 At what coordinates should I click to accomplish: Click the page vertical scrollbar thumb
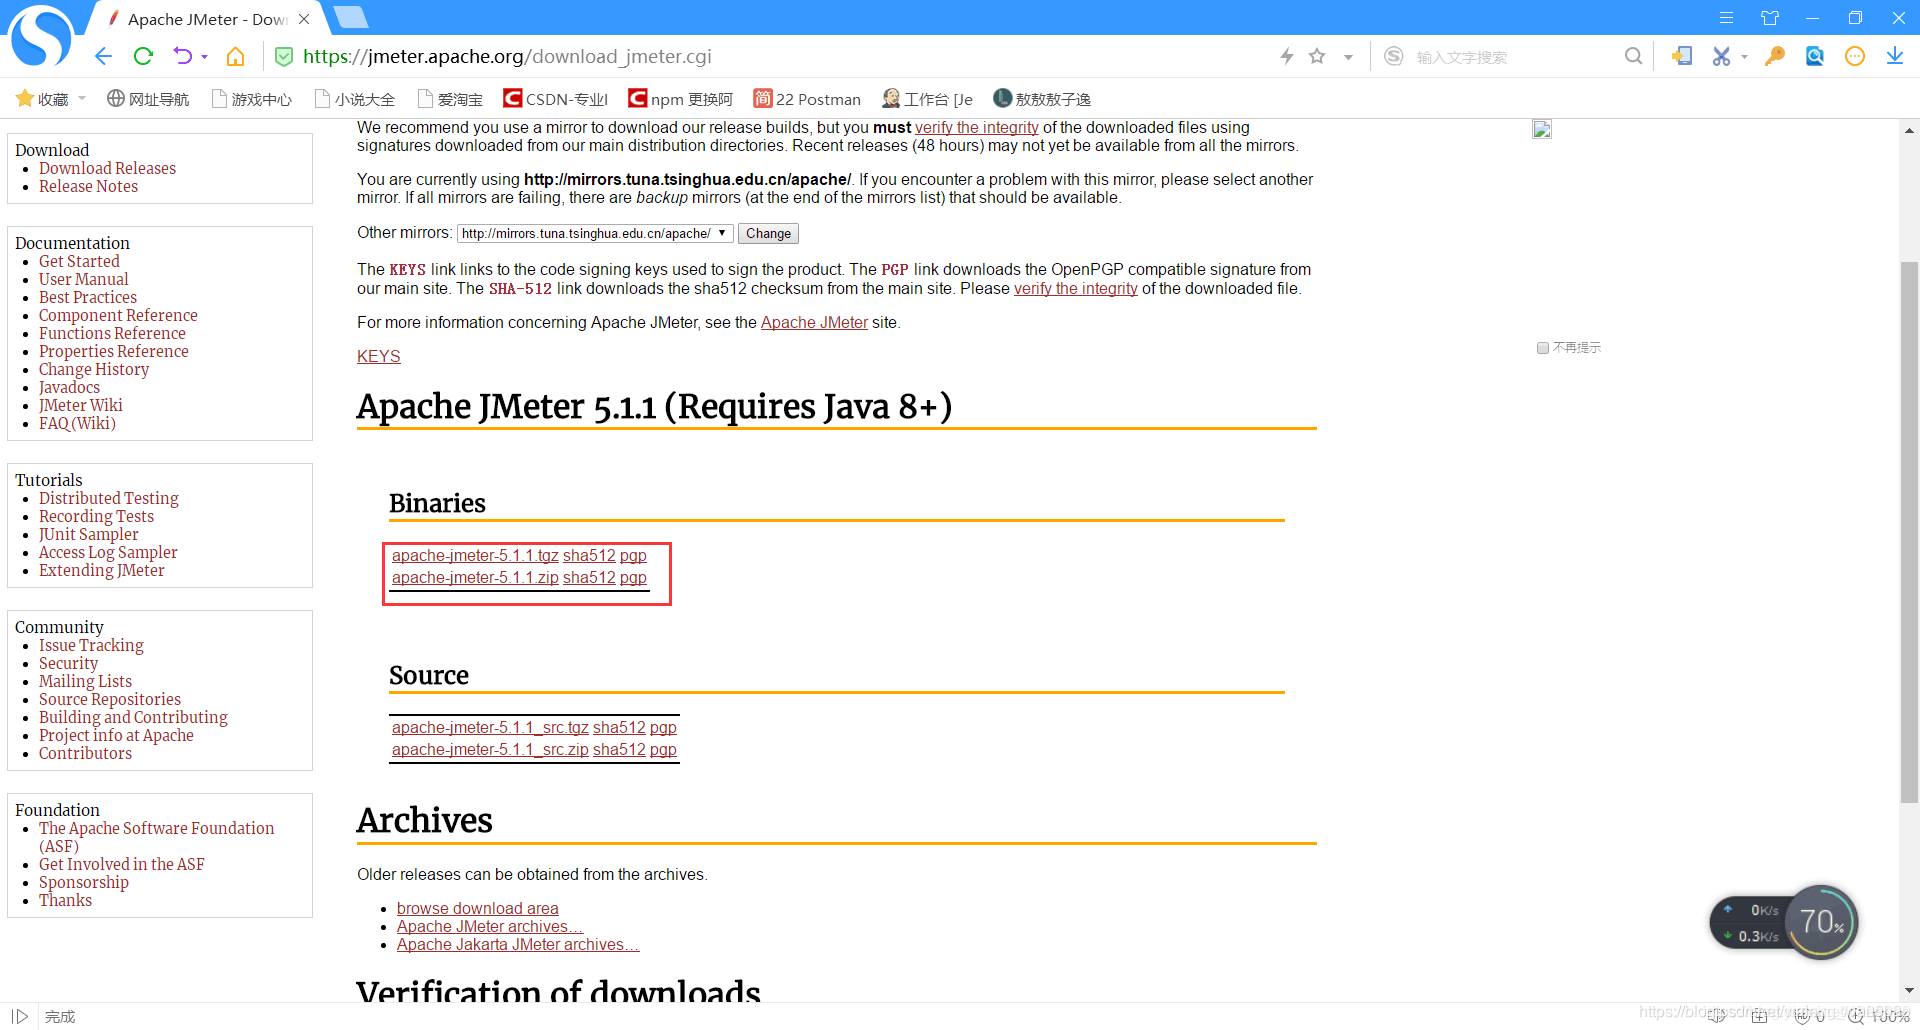(1909, 531)
